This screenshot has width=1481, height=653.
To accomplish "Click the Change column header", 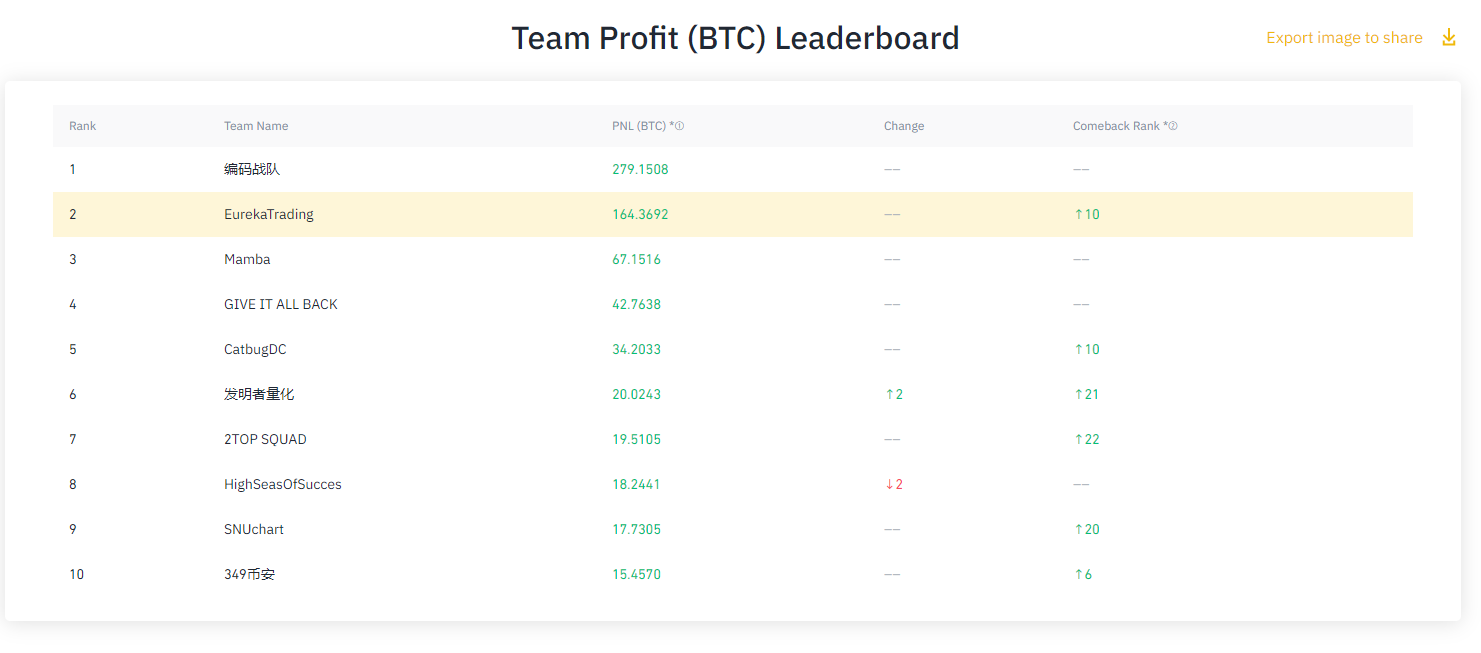I will [x=904, y=125].
